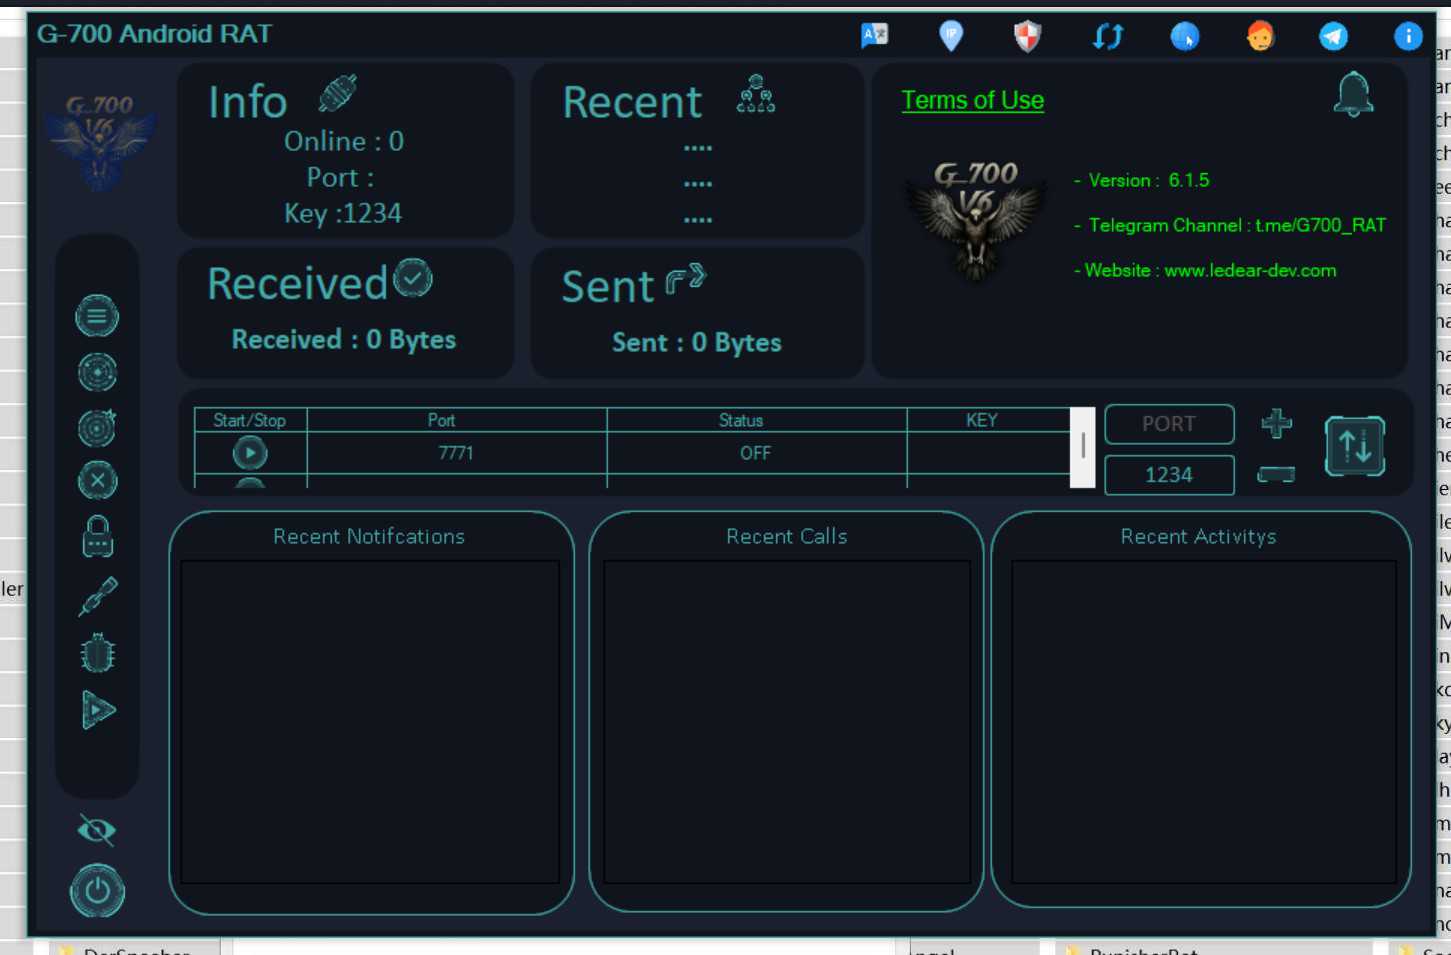Image resolution: width=1451 pixels, height=955 pixels.
Task: Open the padlock icon in the sidebar
Action: [x=97, y=537]
